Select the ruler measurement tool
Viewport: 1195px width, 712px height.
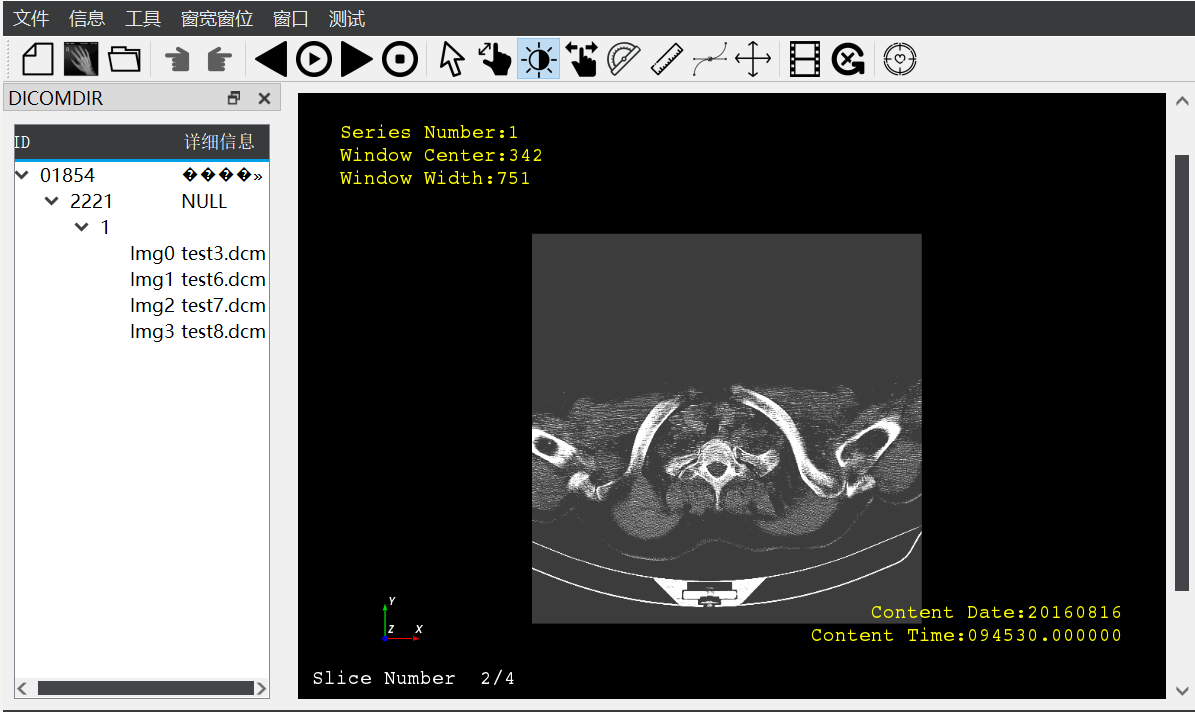666,59
